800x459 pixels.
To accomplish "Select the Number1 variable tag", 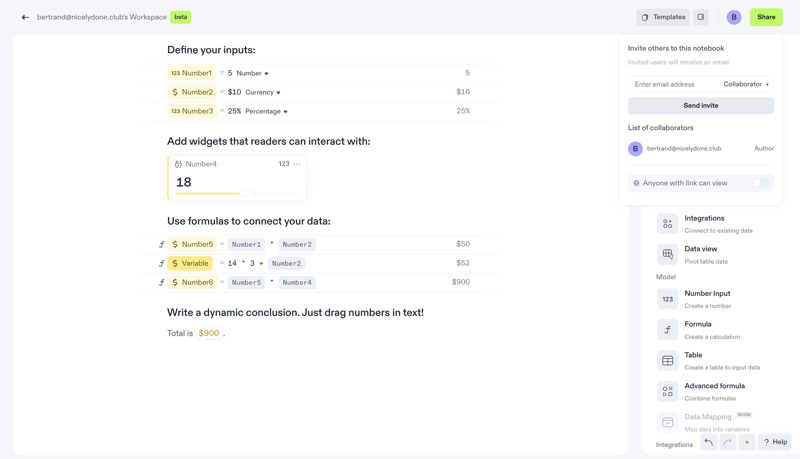I will pos(191,73).
